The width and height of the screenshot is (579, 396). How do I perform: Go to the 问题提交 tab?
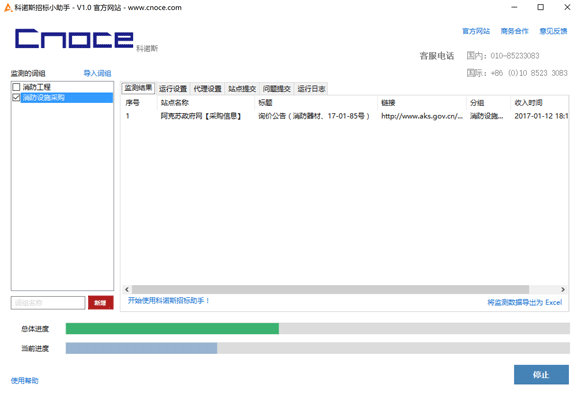(277, 89)
